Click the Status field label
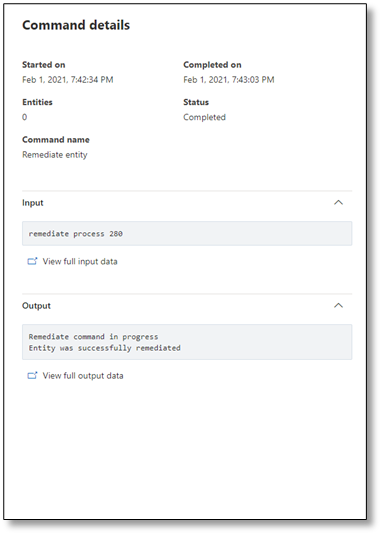Viewport: 382px width, 535px height. click(x=196, y=102)
